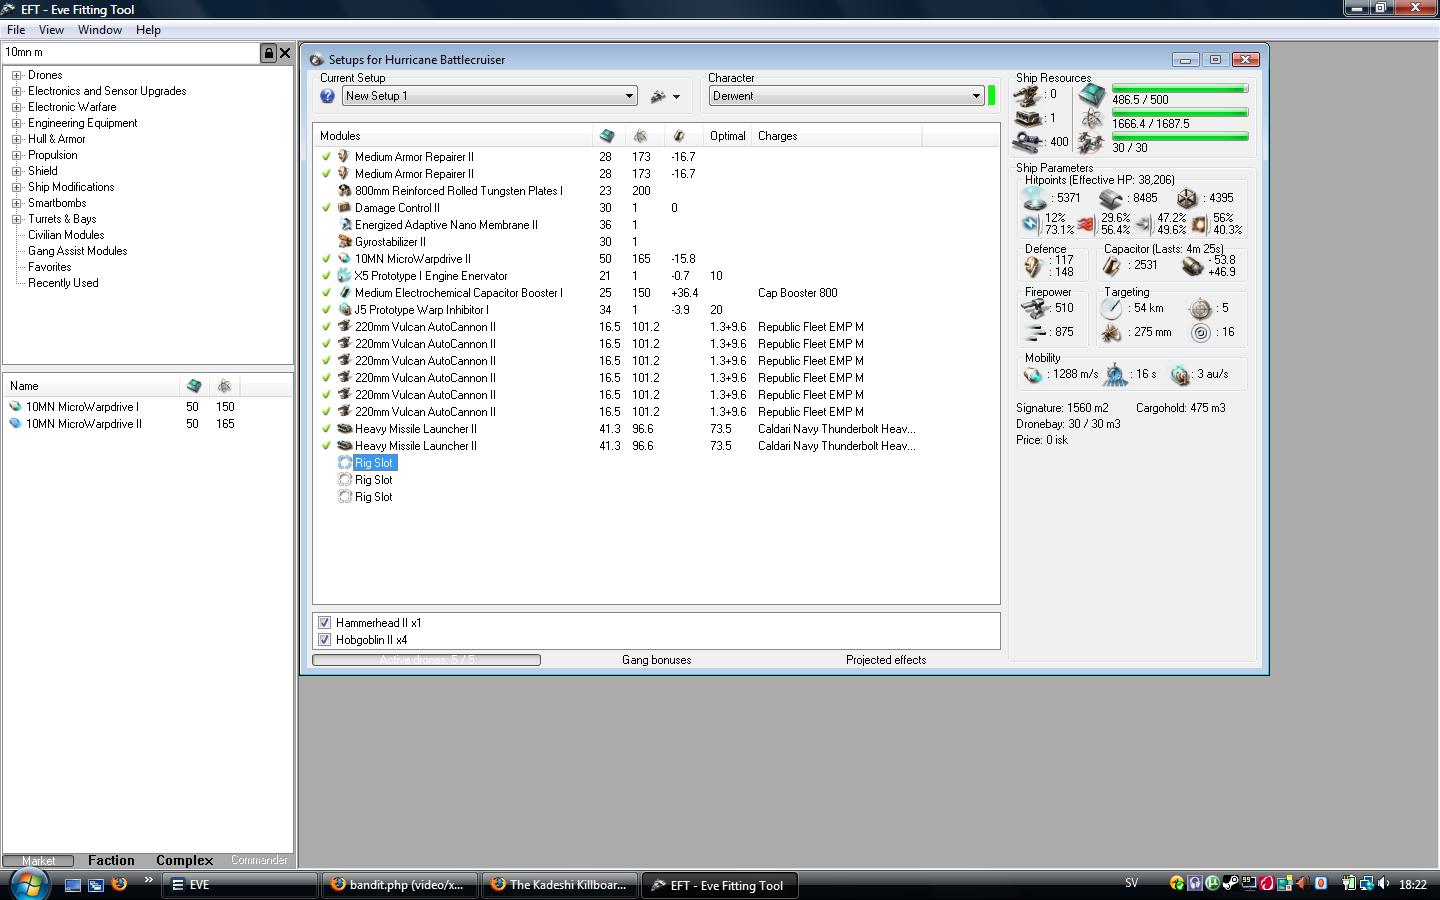
Task: Toggle Hammerhead II x1 drone checkbox
Action: click(324, 623)
